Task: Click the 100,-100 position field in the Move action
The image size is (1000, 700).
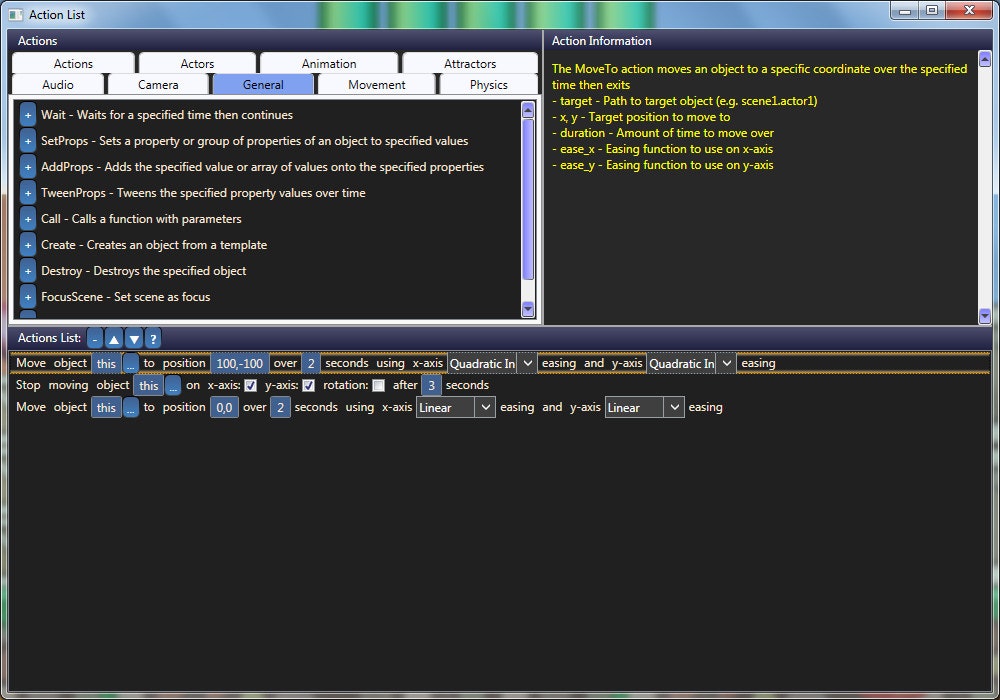Action: coord(238,363)
